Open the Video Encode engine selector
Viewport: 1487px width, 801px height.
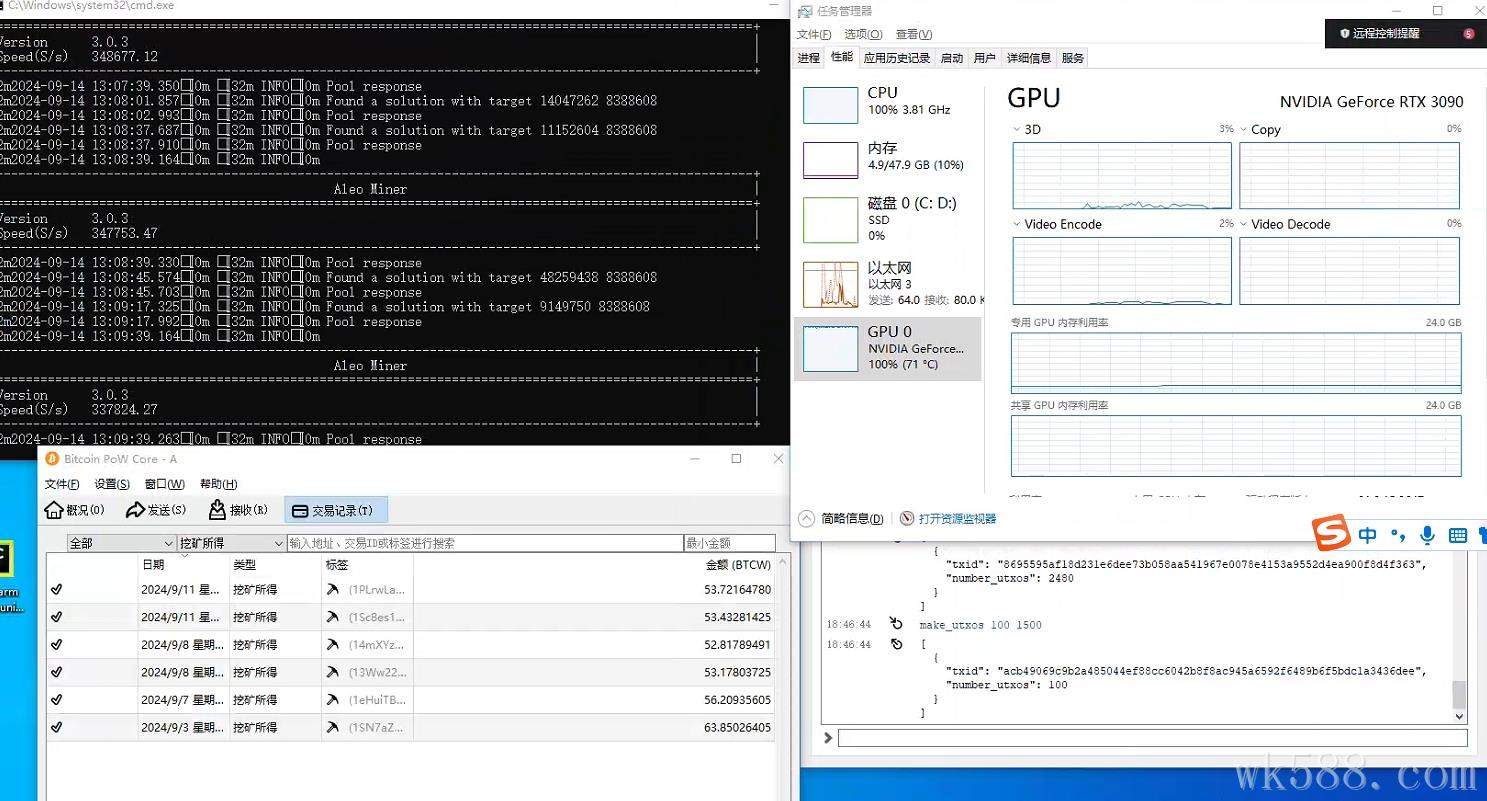(1017, 224)
